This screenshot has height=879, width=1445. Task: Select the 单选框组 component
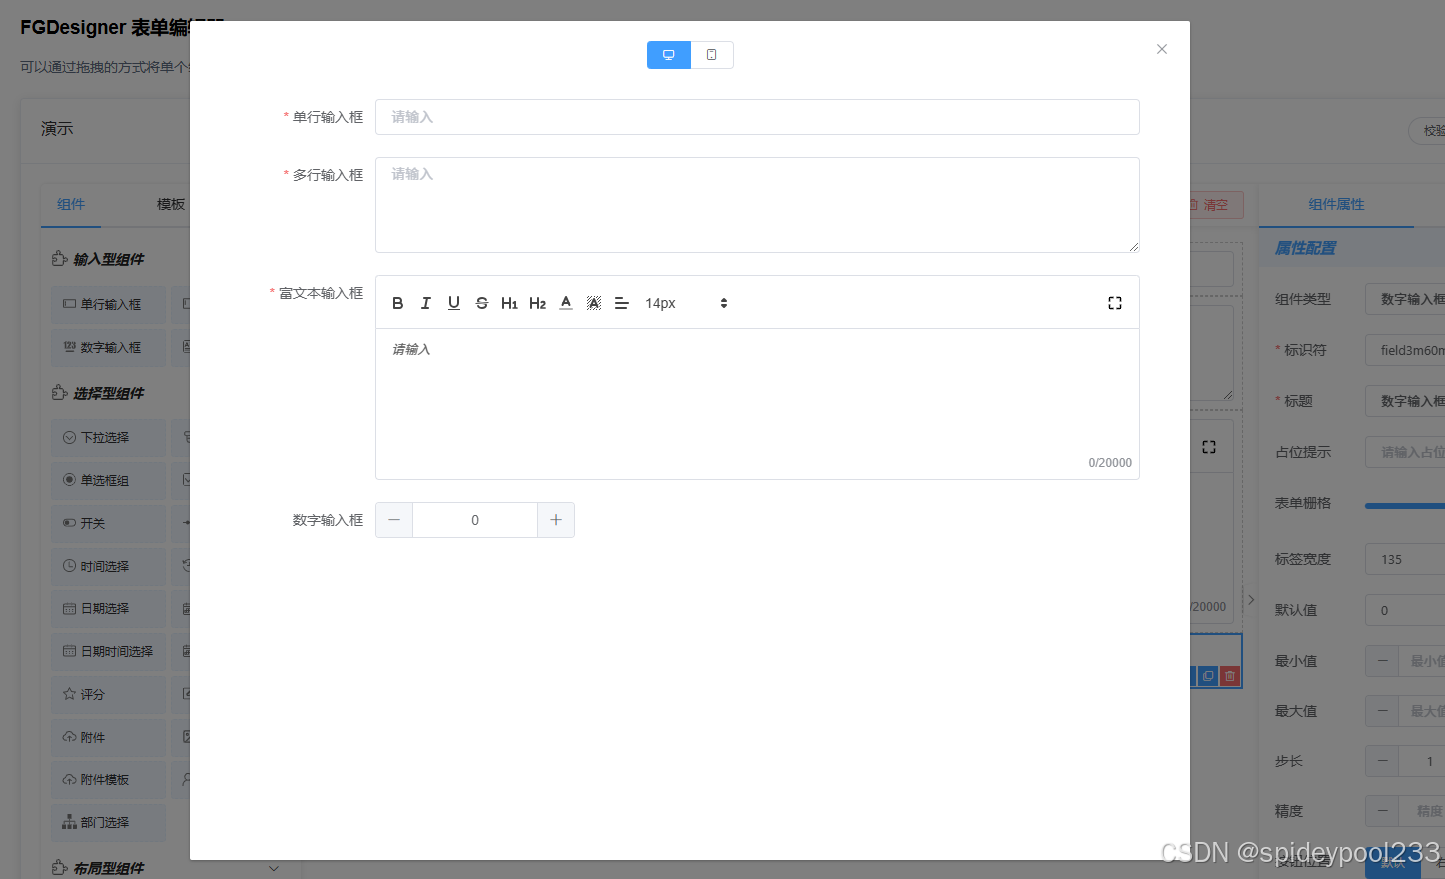(108, 480)
